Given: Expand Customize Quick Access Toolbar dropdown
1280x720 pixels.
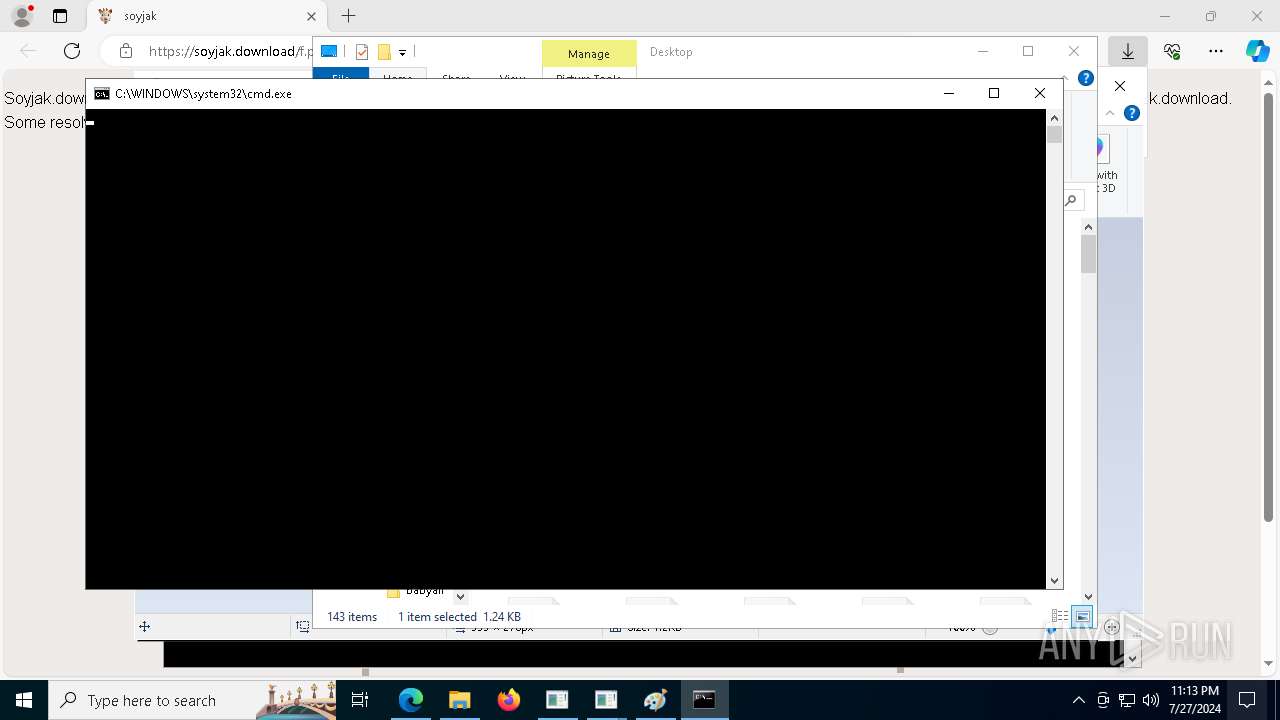Looking at the screenshot, I should point(402,52).
